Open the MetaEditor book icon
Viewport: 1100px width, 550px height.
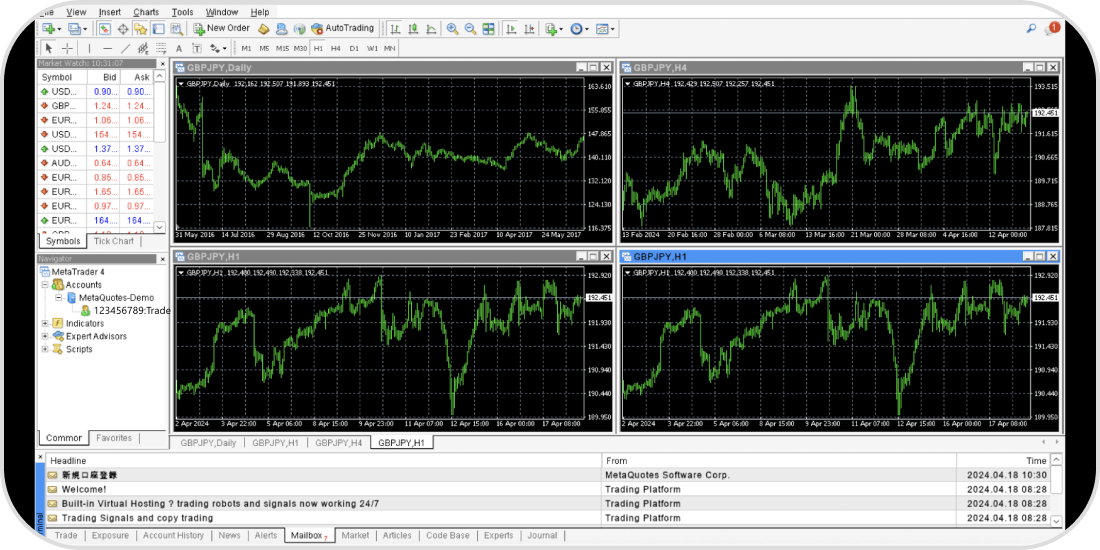pyautogui.click(x=263, y=29)
